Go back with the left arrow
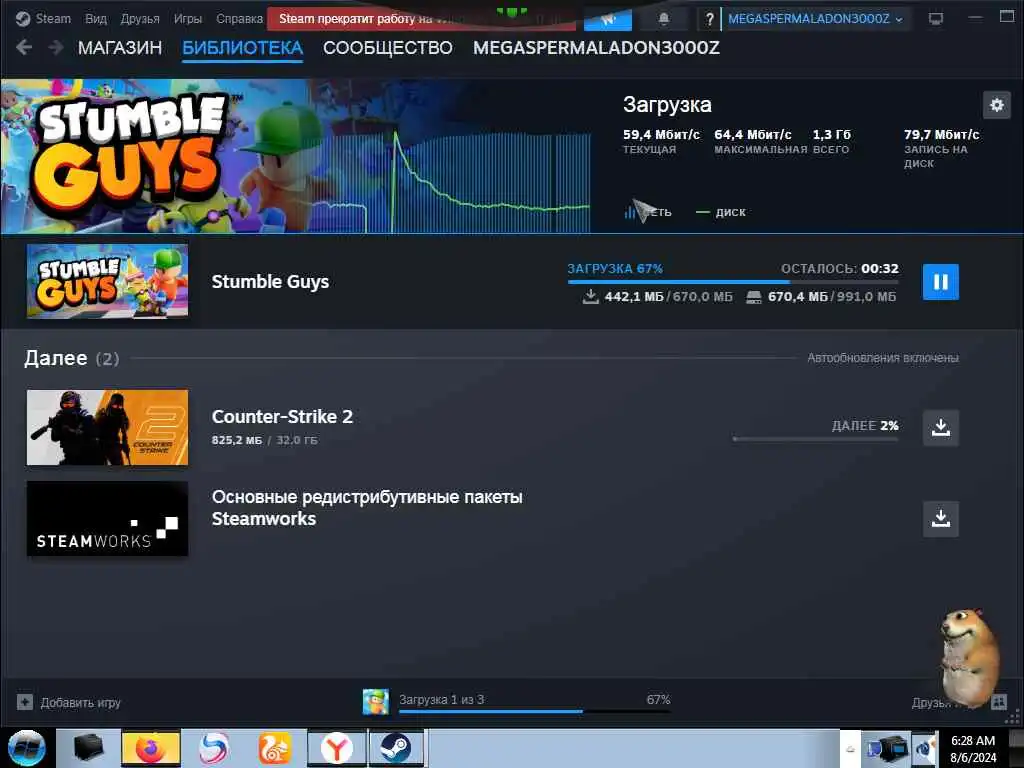The image size is (1024, 768). (24, 47)
